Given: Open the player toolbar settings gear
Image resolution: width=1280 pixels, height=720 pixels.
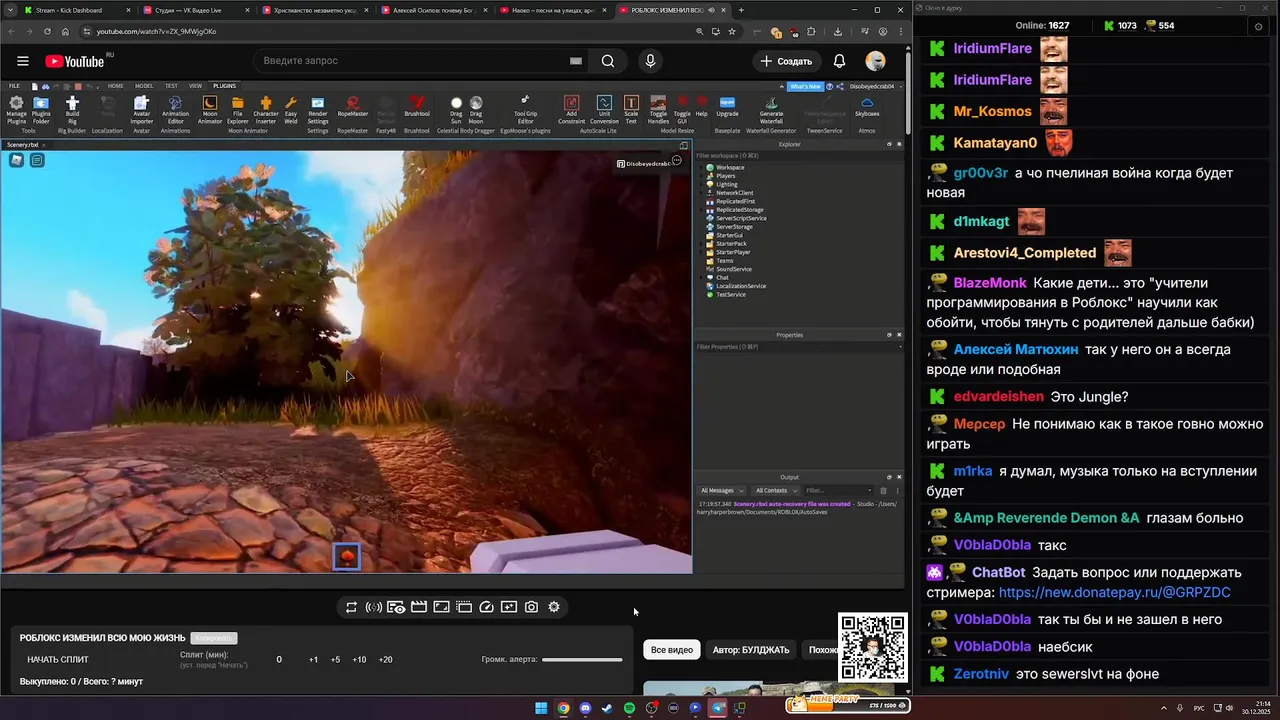Looking at the screenshot, I should 554,607.
